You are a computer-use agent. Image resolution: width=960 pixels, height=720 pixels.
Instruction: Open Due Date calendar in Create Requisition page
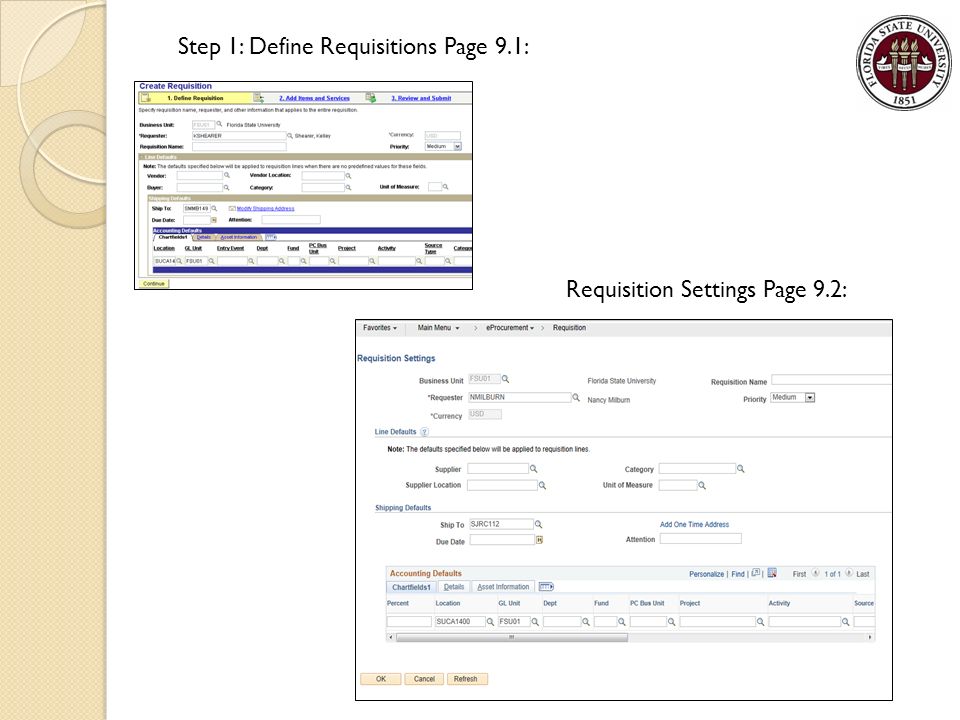(x=214, y=220)
